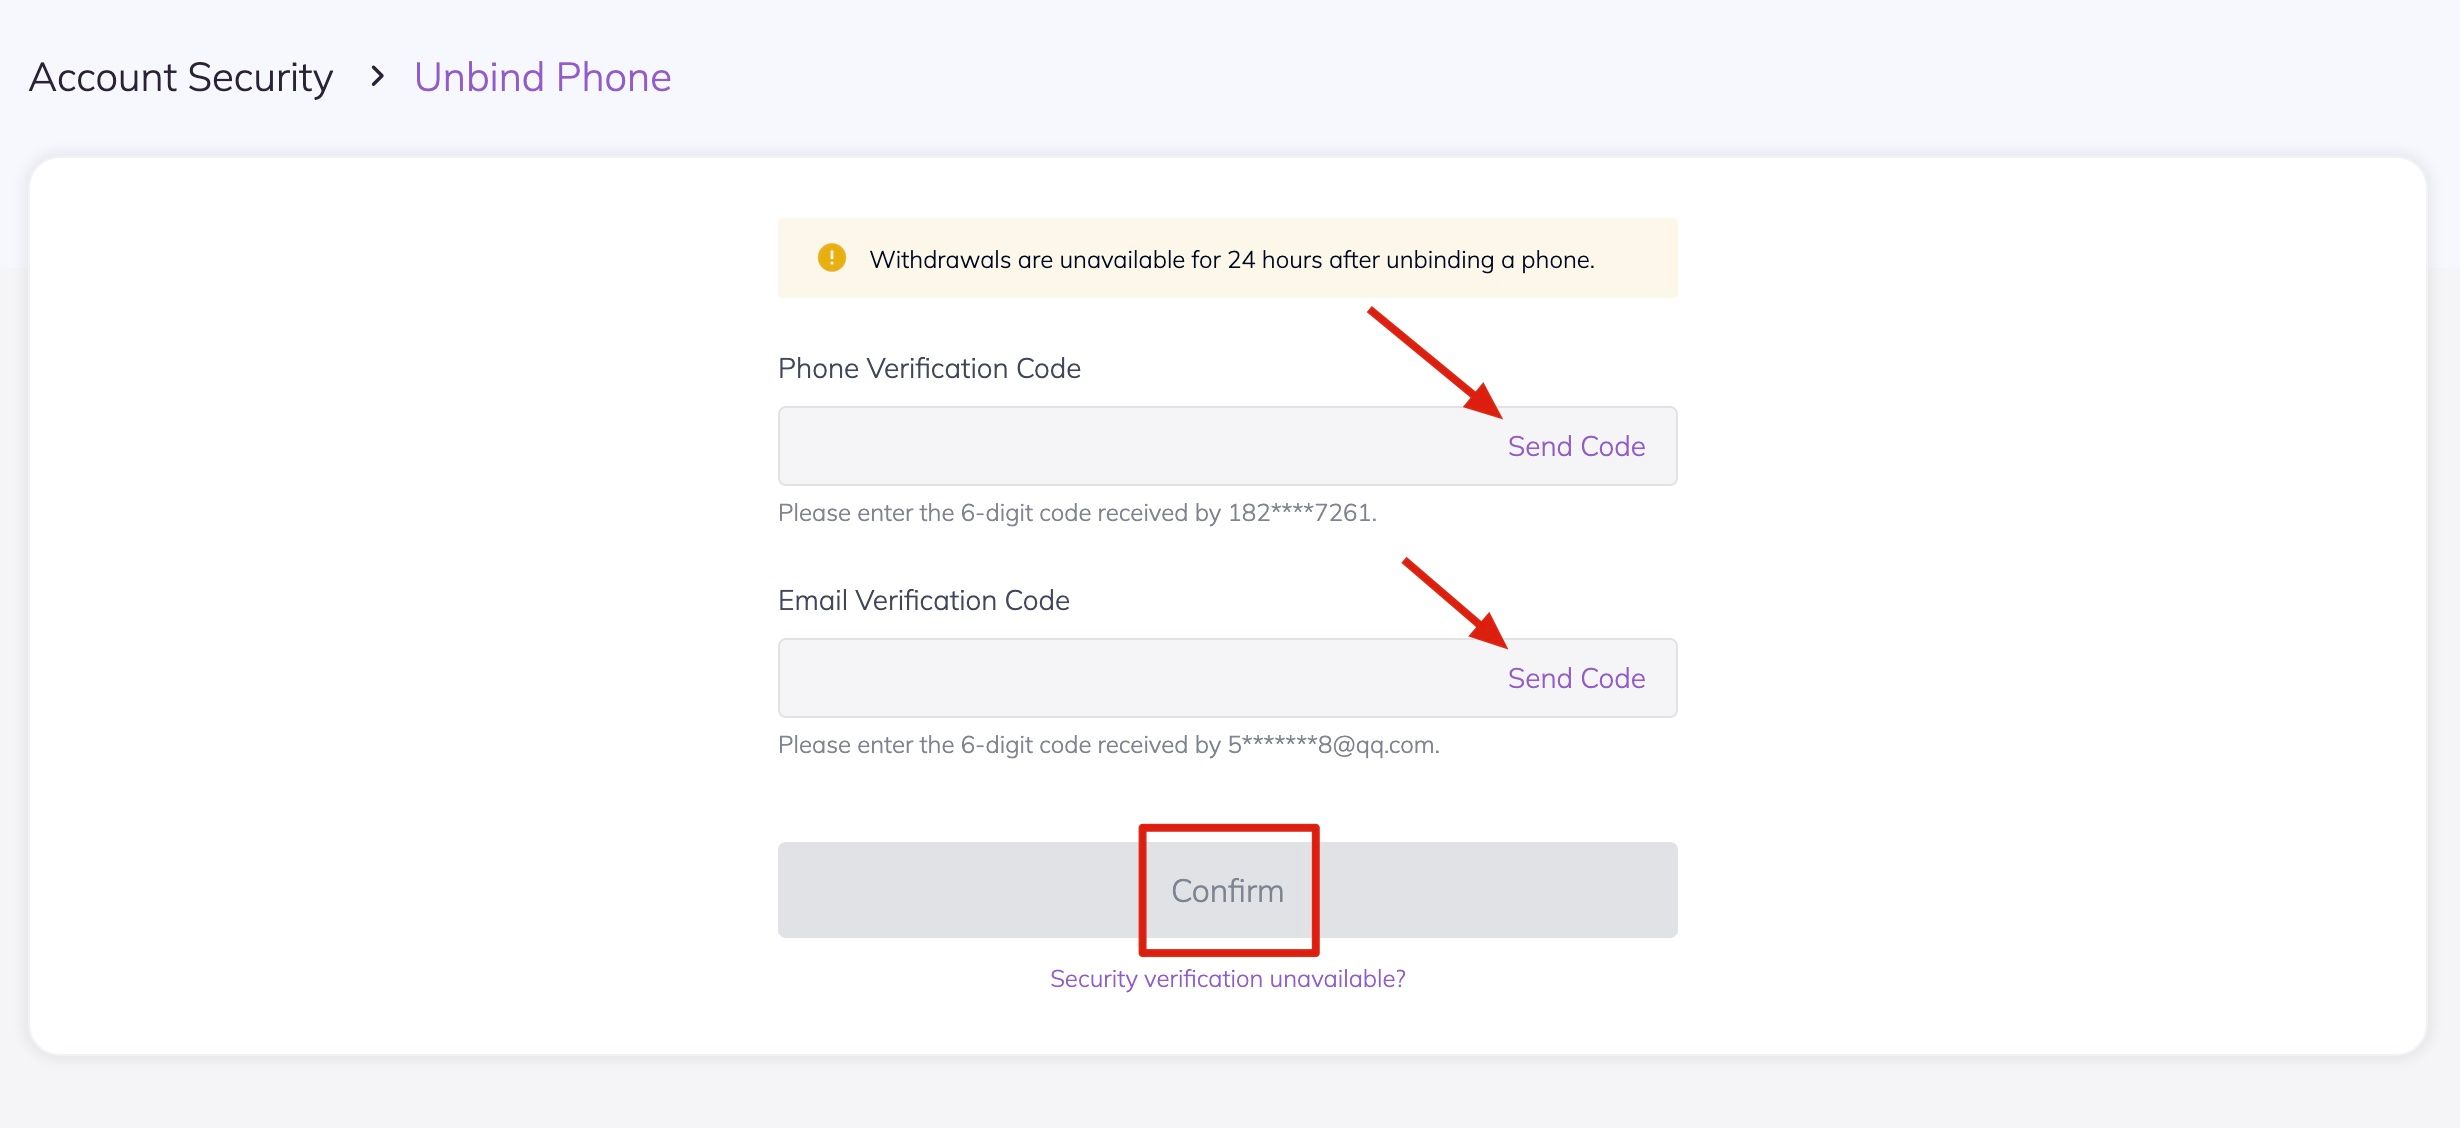
Task: Send Code for email verification
Action: tap(1576, 678)
